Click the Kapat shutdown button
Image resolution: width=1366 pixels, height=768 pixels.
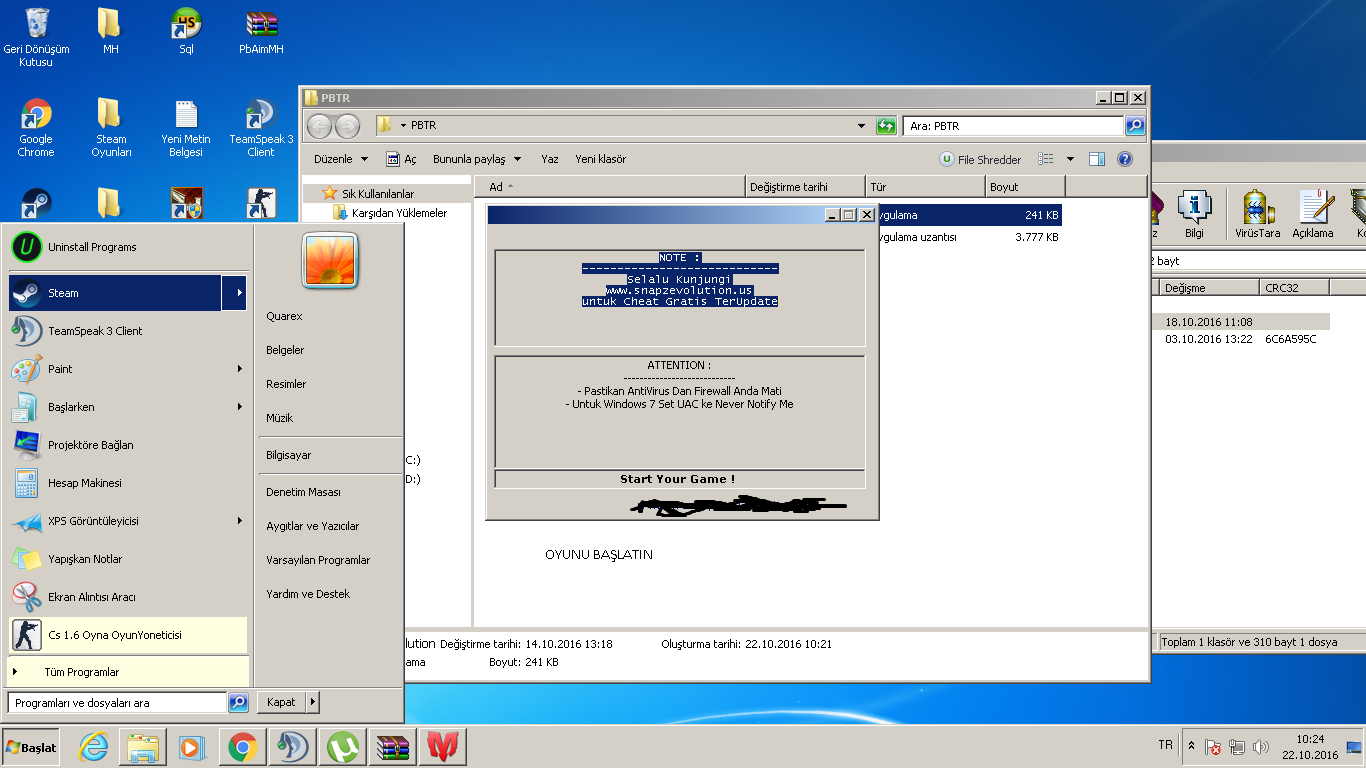coord(281,702)
